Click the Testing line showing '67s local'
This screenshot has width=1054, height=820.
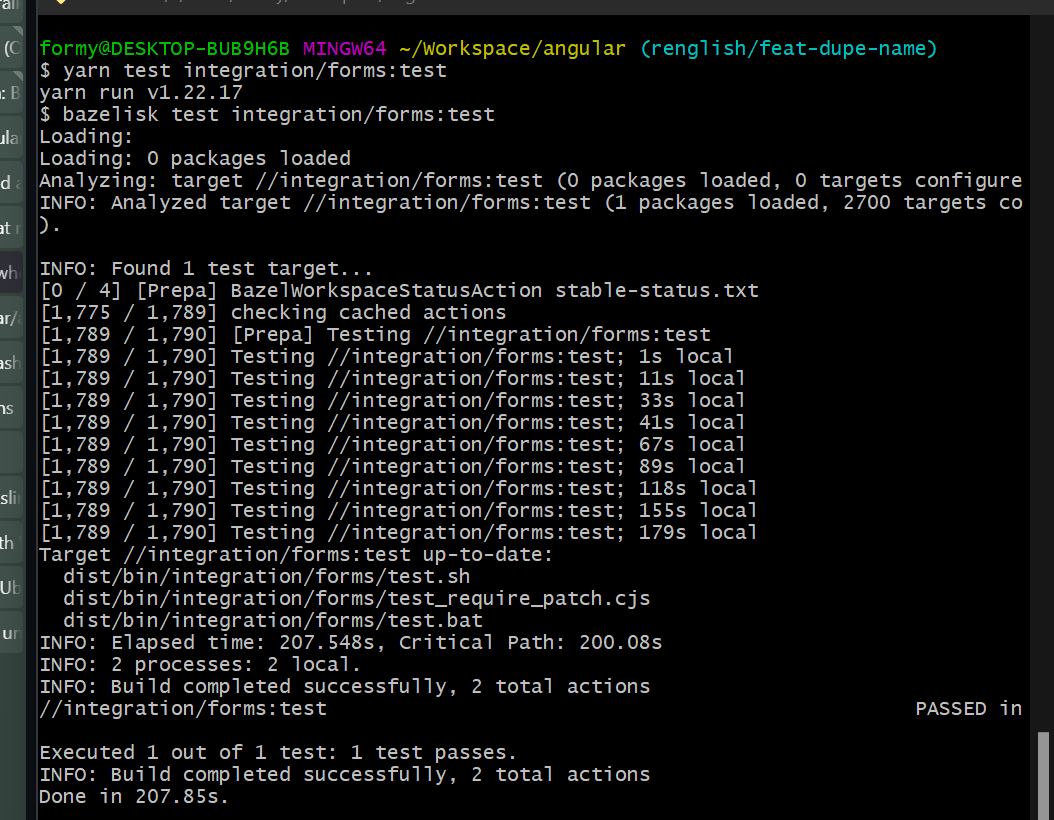[x=392, y=445]
